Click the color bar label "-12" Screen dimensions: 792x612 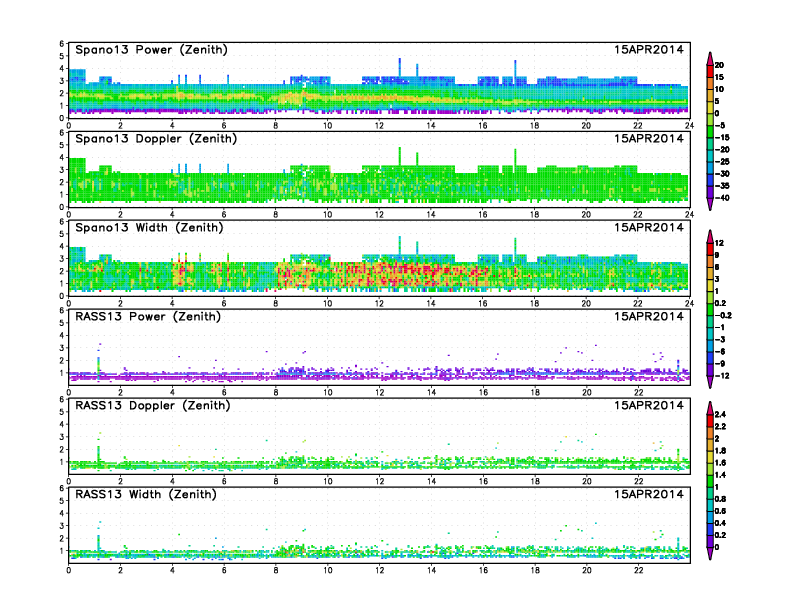click(x=722, y=376)
